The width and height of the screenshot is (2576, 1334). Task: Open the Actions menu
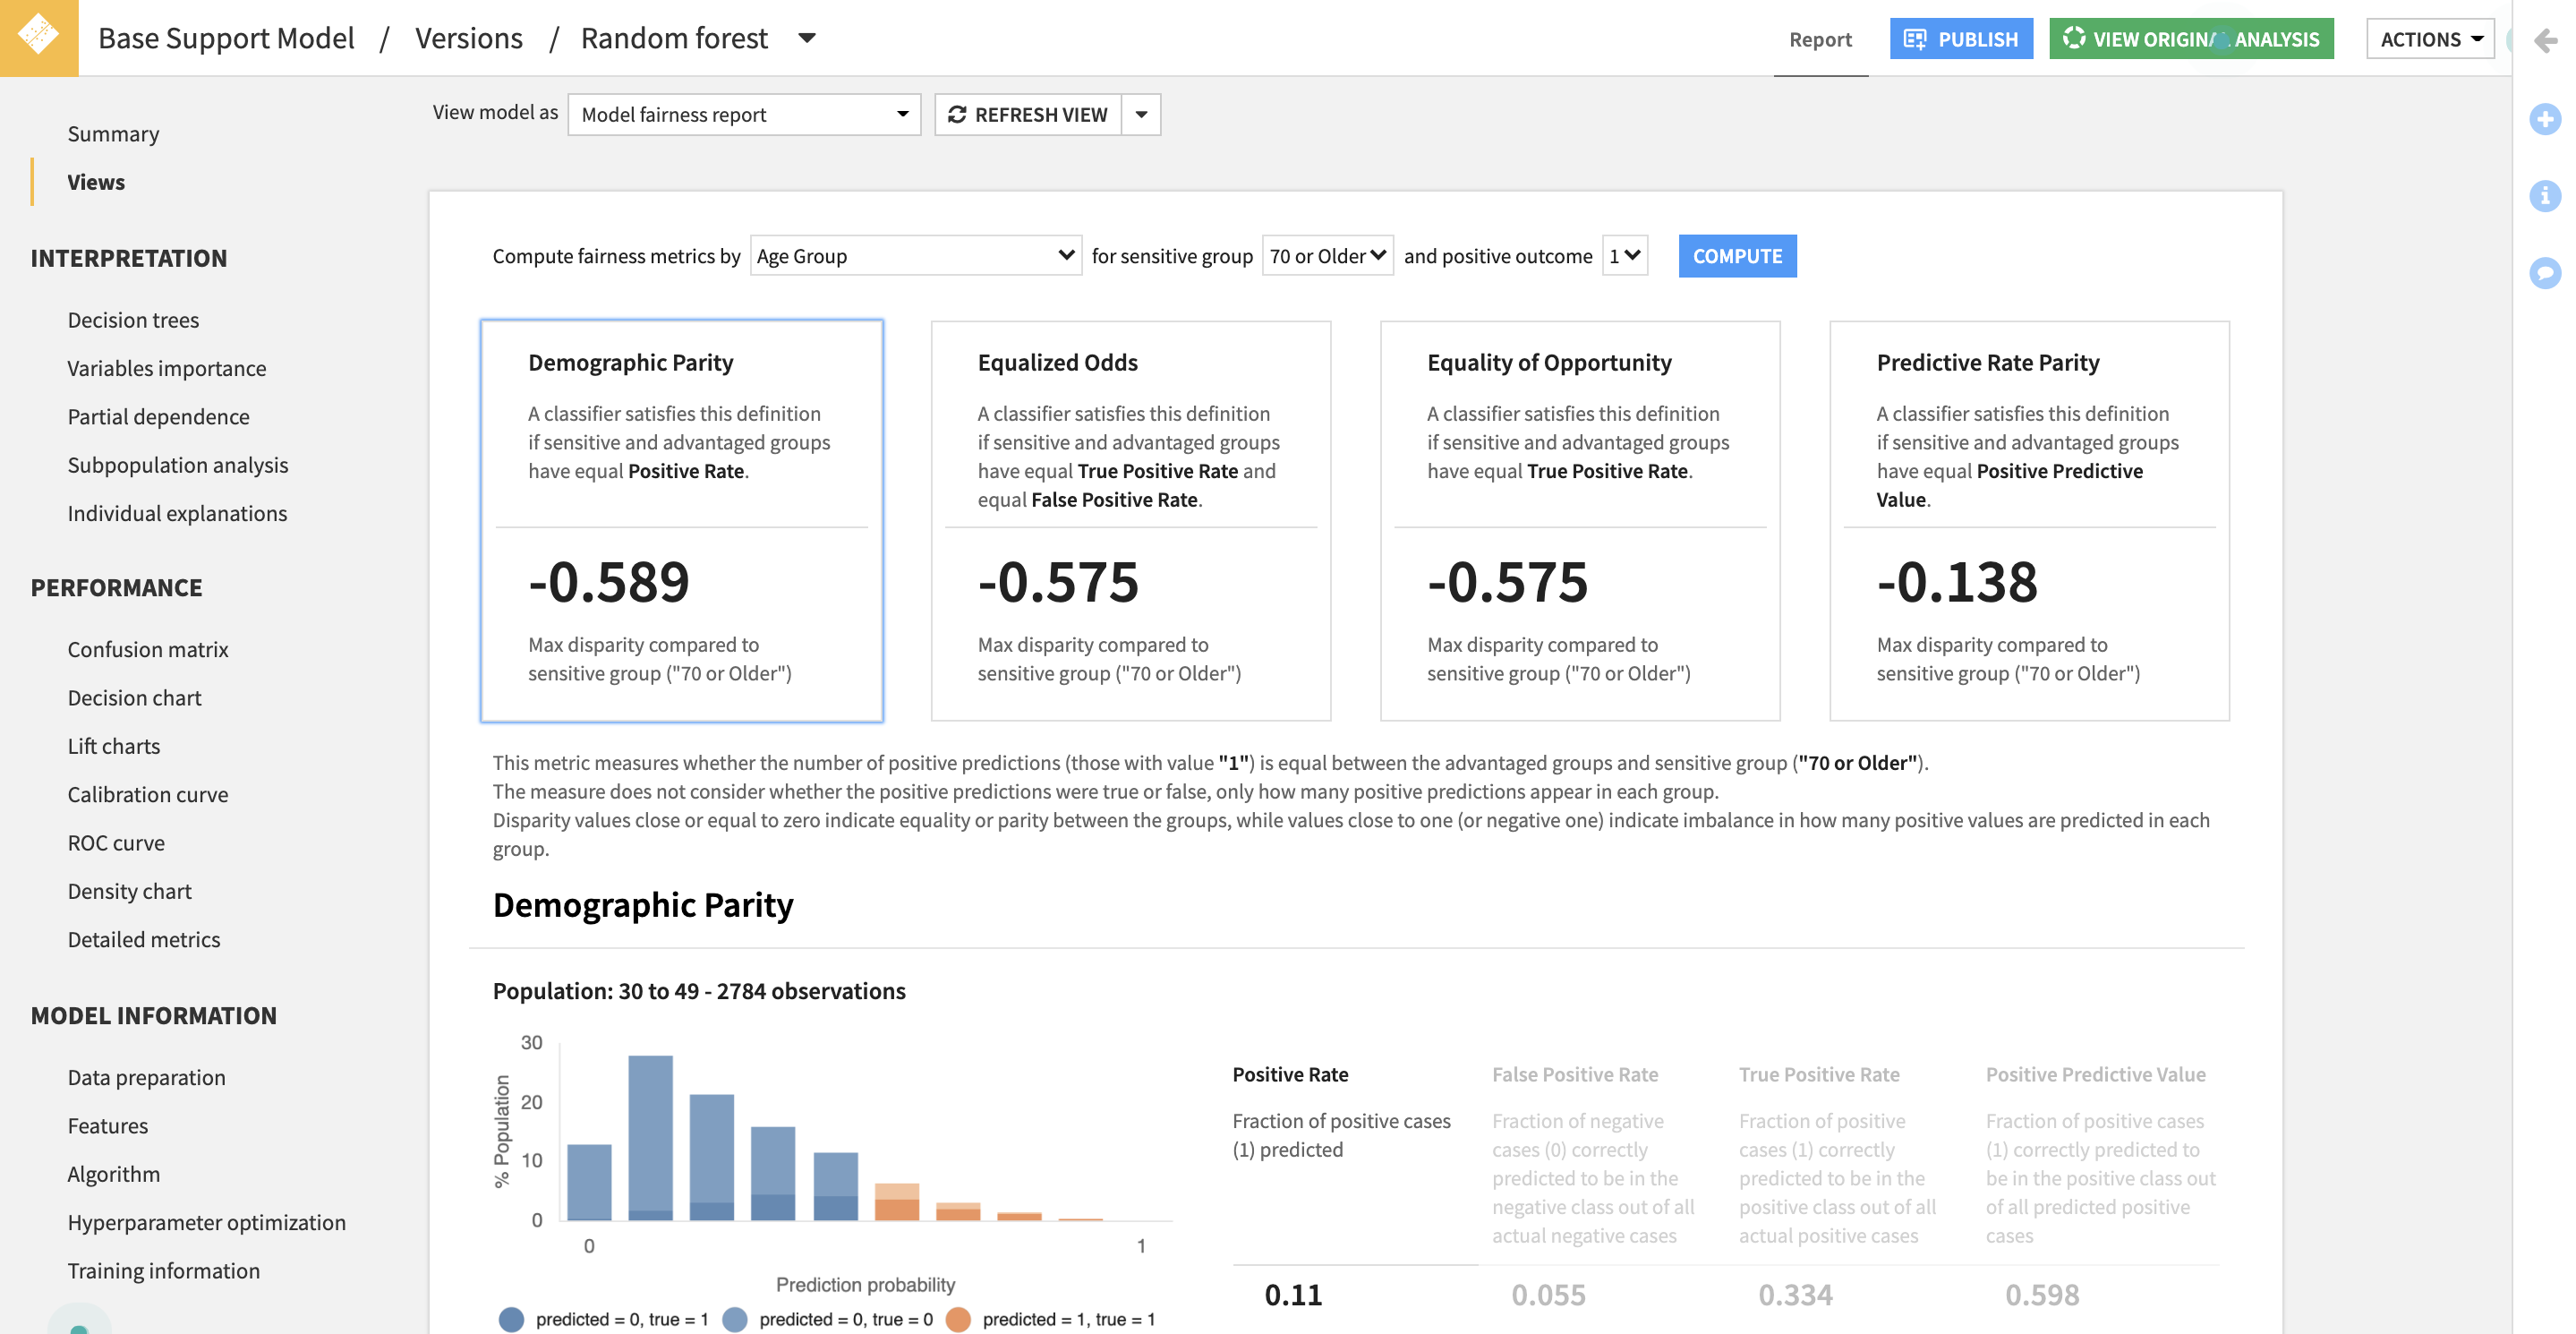click(2430, 40)
